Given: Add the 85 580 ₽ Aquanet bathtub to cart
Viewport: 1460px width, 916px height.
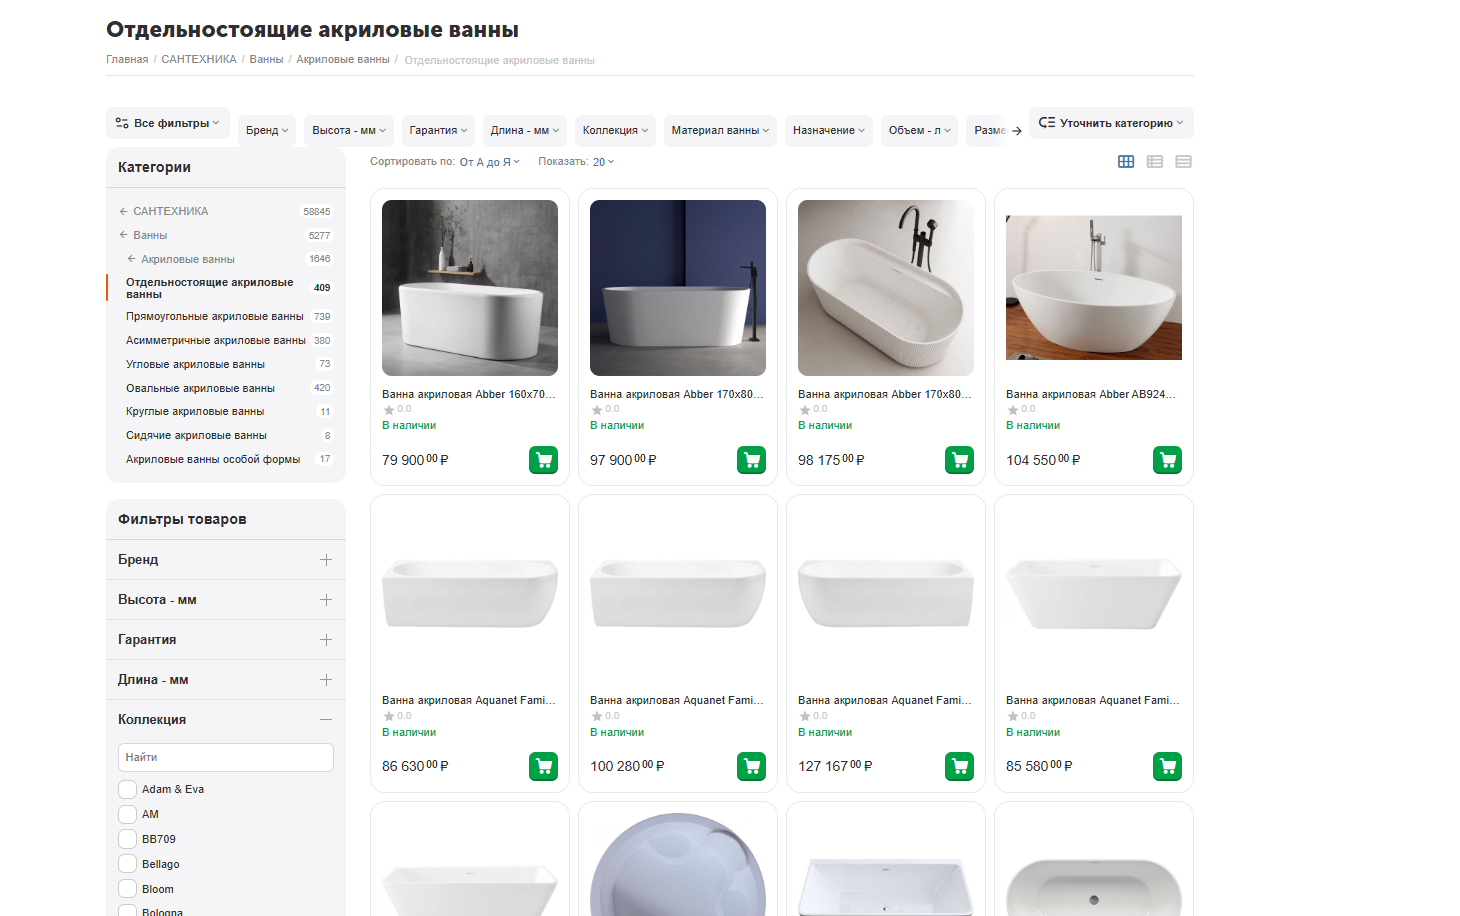Looking at the screenshot, I should (1168, 766).
